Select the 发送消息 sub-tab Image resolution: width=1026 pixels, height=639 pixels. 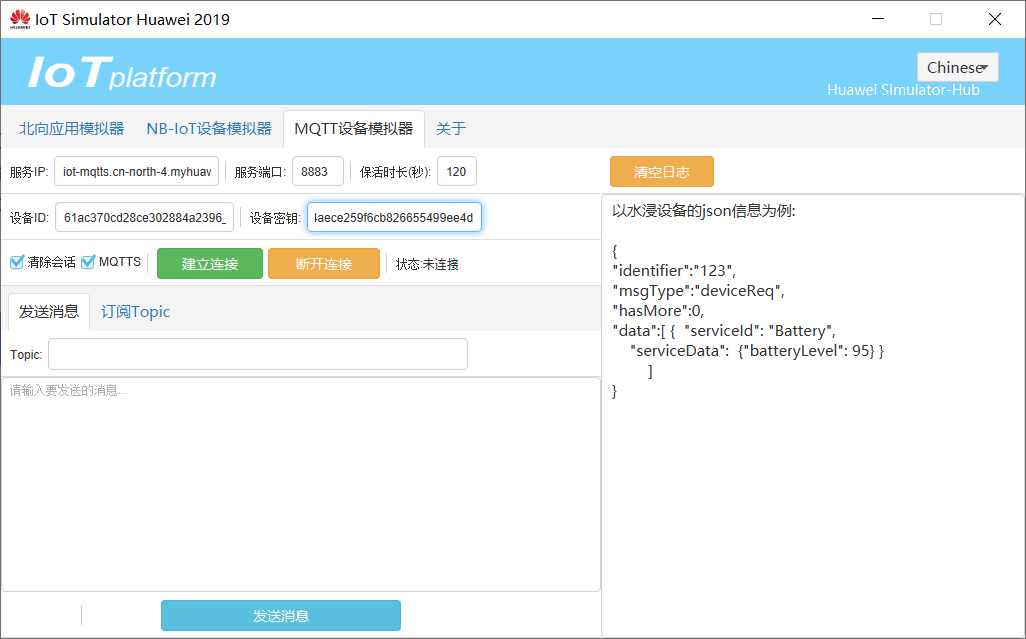click(x=49, y=312)
